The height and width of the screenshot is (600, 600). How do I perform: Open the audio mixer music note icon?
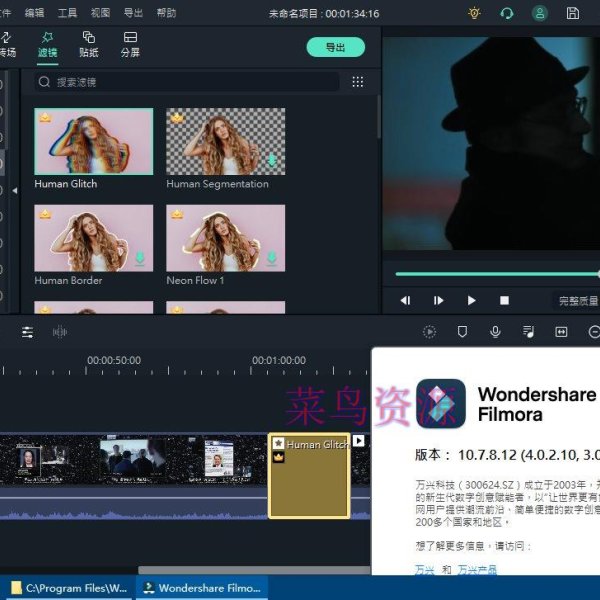pyautogui.click(x=528, y=332)
